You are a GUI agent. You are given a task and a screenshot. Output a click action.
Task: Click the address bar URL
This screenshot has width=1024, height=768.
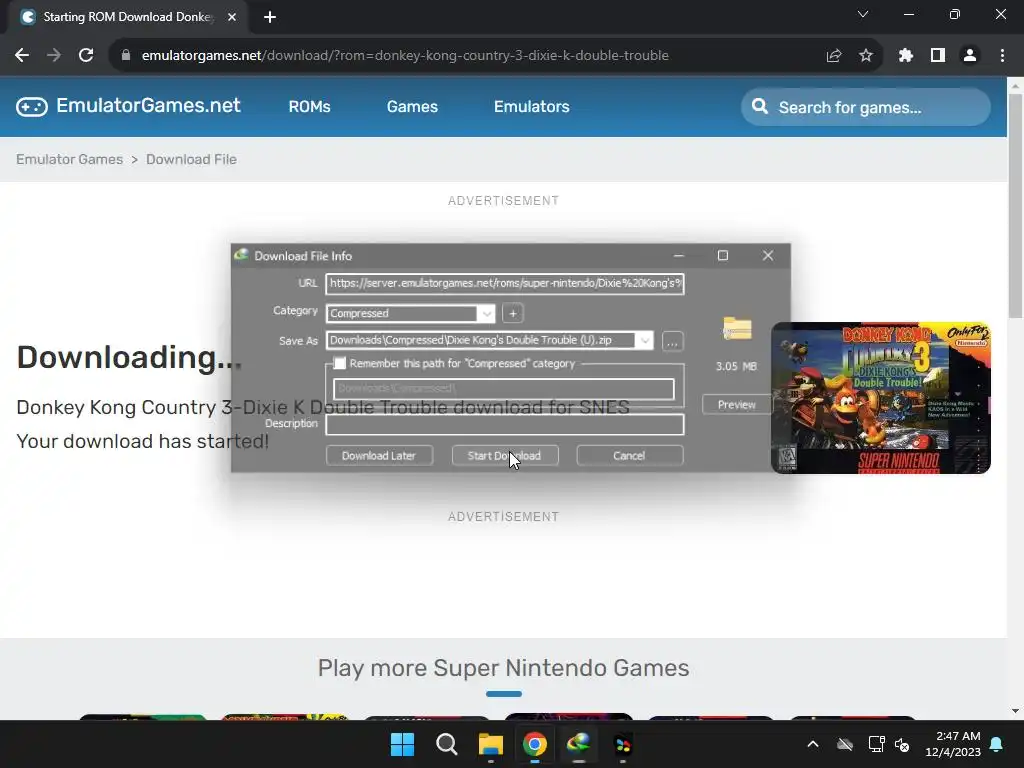tap(405, 56)
